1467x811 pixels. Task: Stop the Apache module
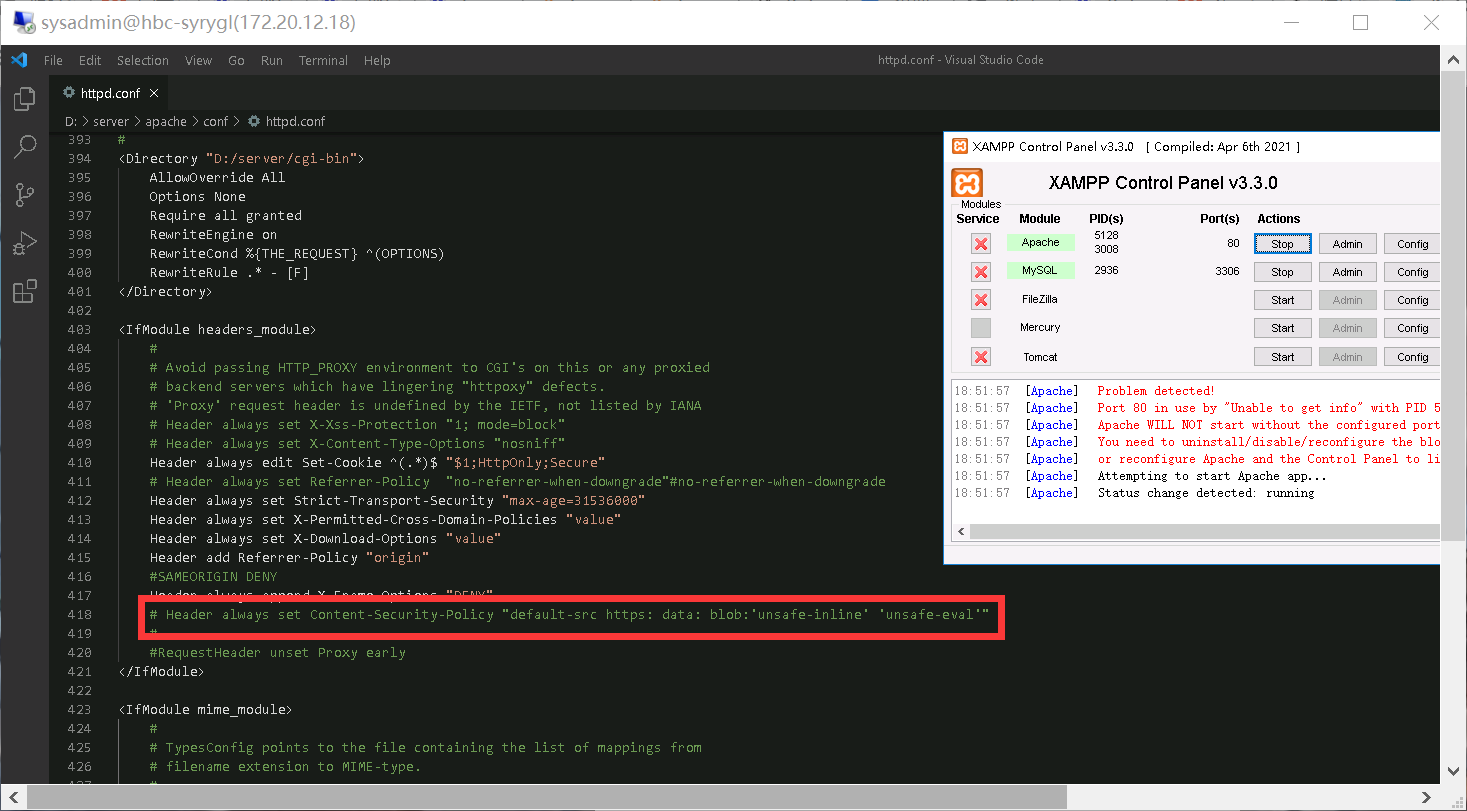1282,244
